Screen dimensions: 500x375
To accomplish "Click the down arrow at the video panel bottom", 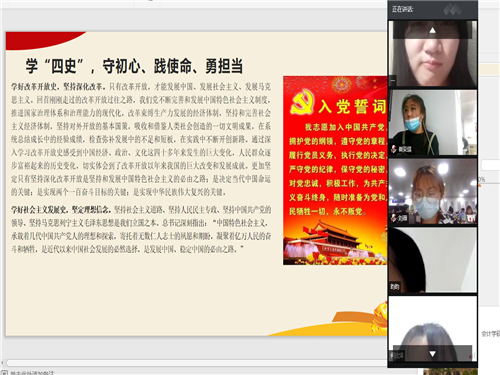I will (432, 354).
